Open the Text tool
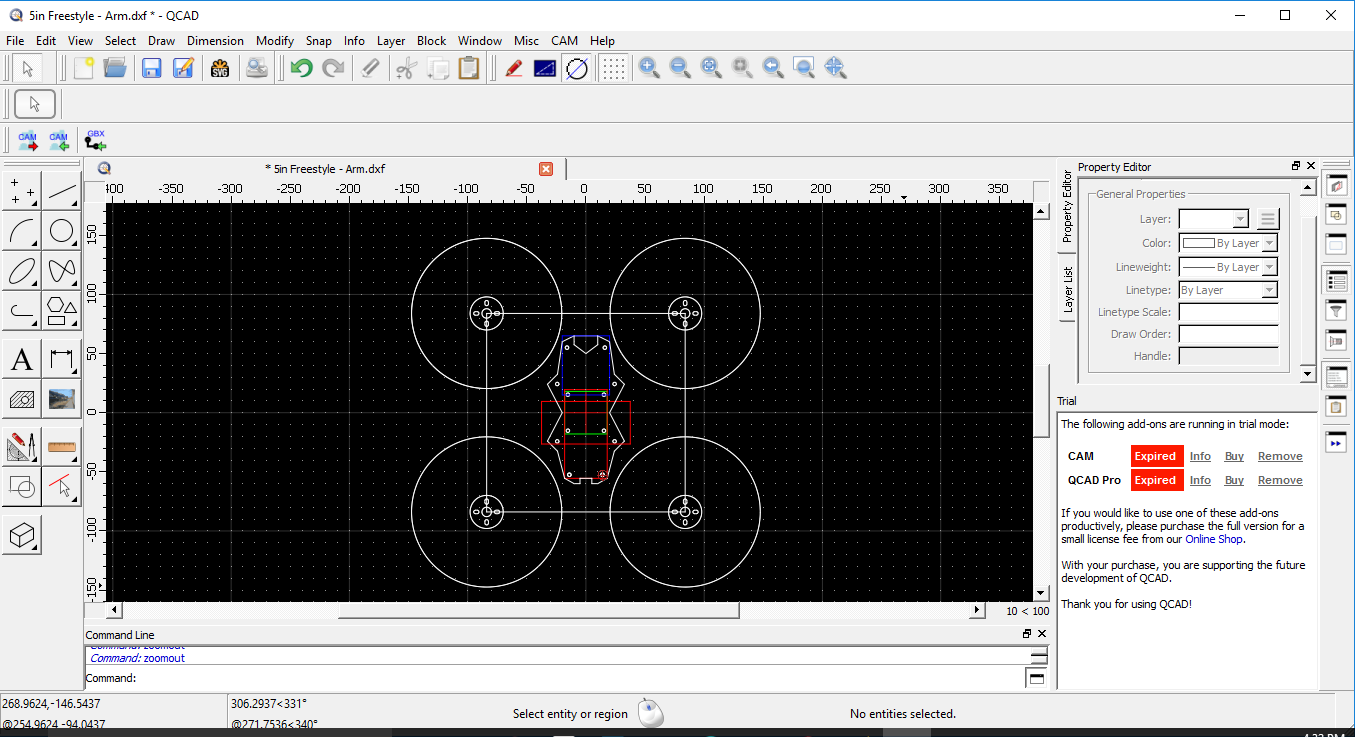 pyautogui.click(x=21, y=358)
